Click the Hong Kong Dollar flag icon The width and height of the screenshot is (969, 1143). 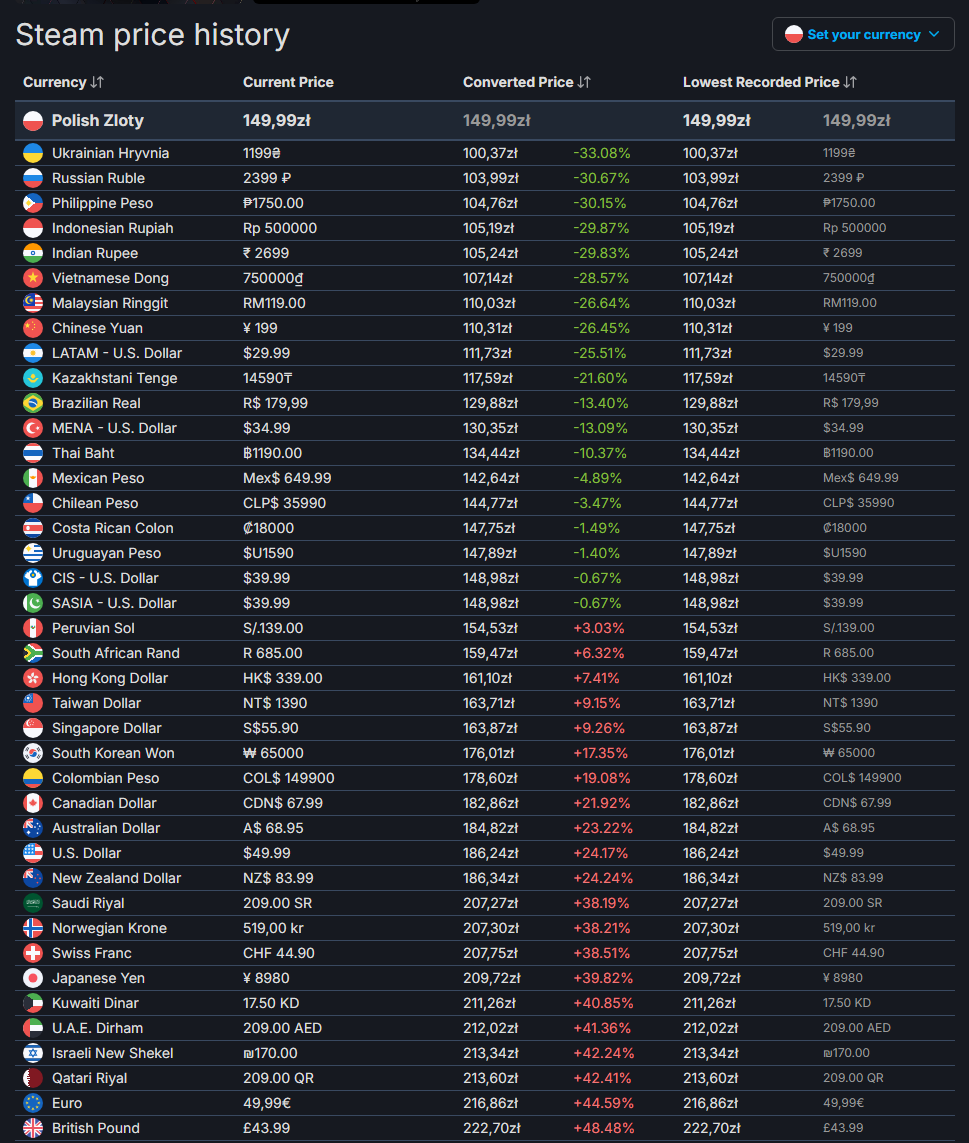click(x=33, y=678)
